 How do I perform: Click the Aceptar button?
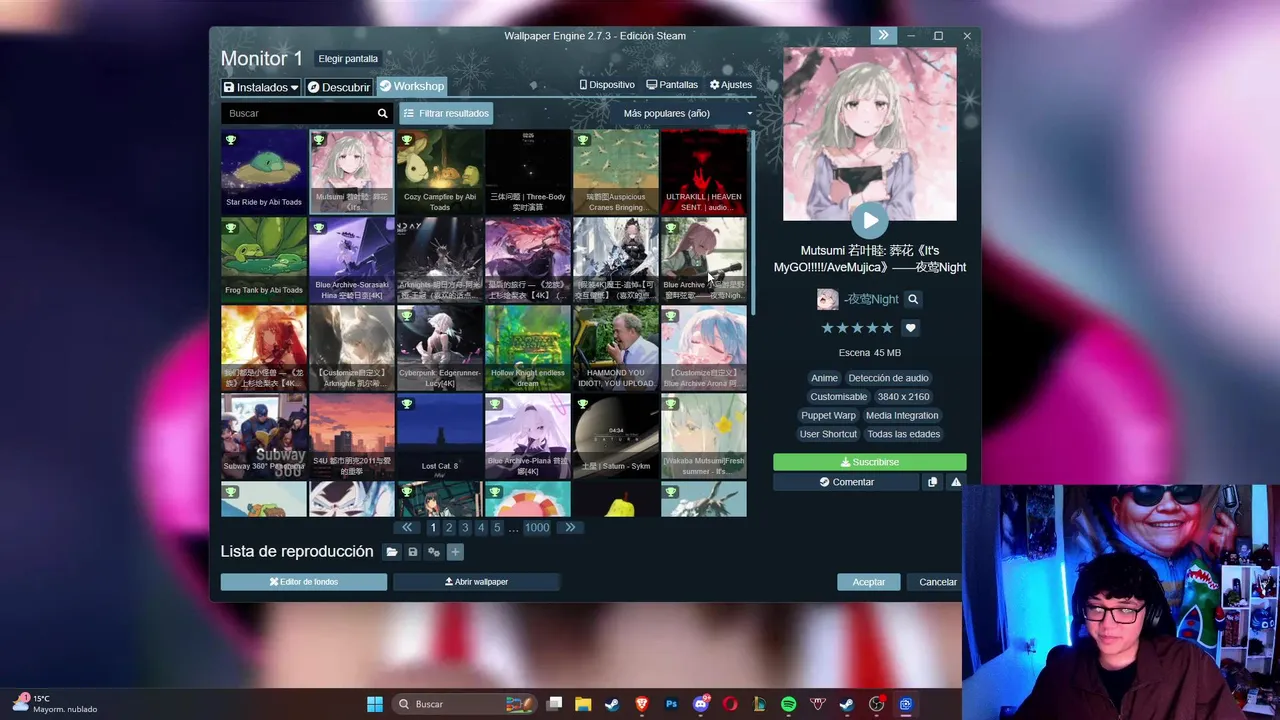coord(869,582)
